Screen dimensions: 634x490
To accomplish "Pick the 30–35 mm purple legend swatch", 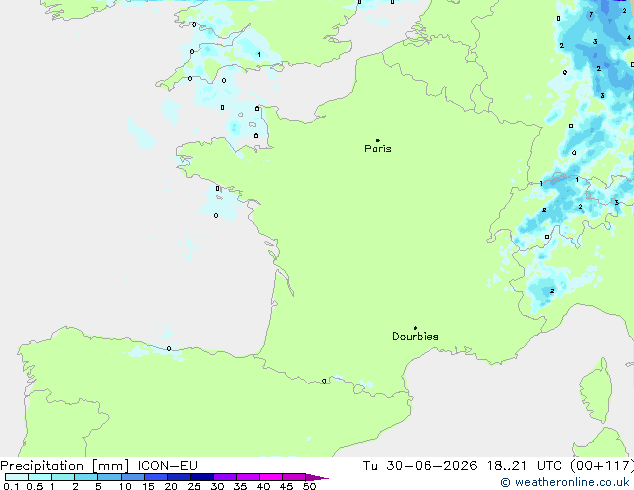I will coord(224,477).
